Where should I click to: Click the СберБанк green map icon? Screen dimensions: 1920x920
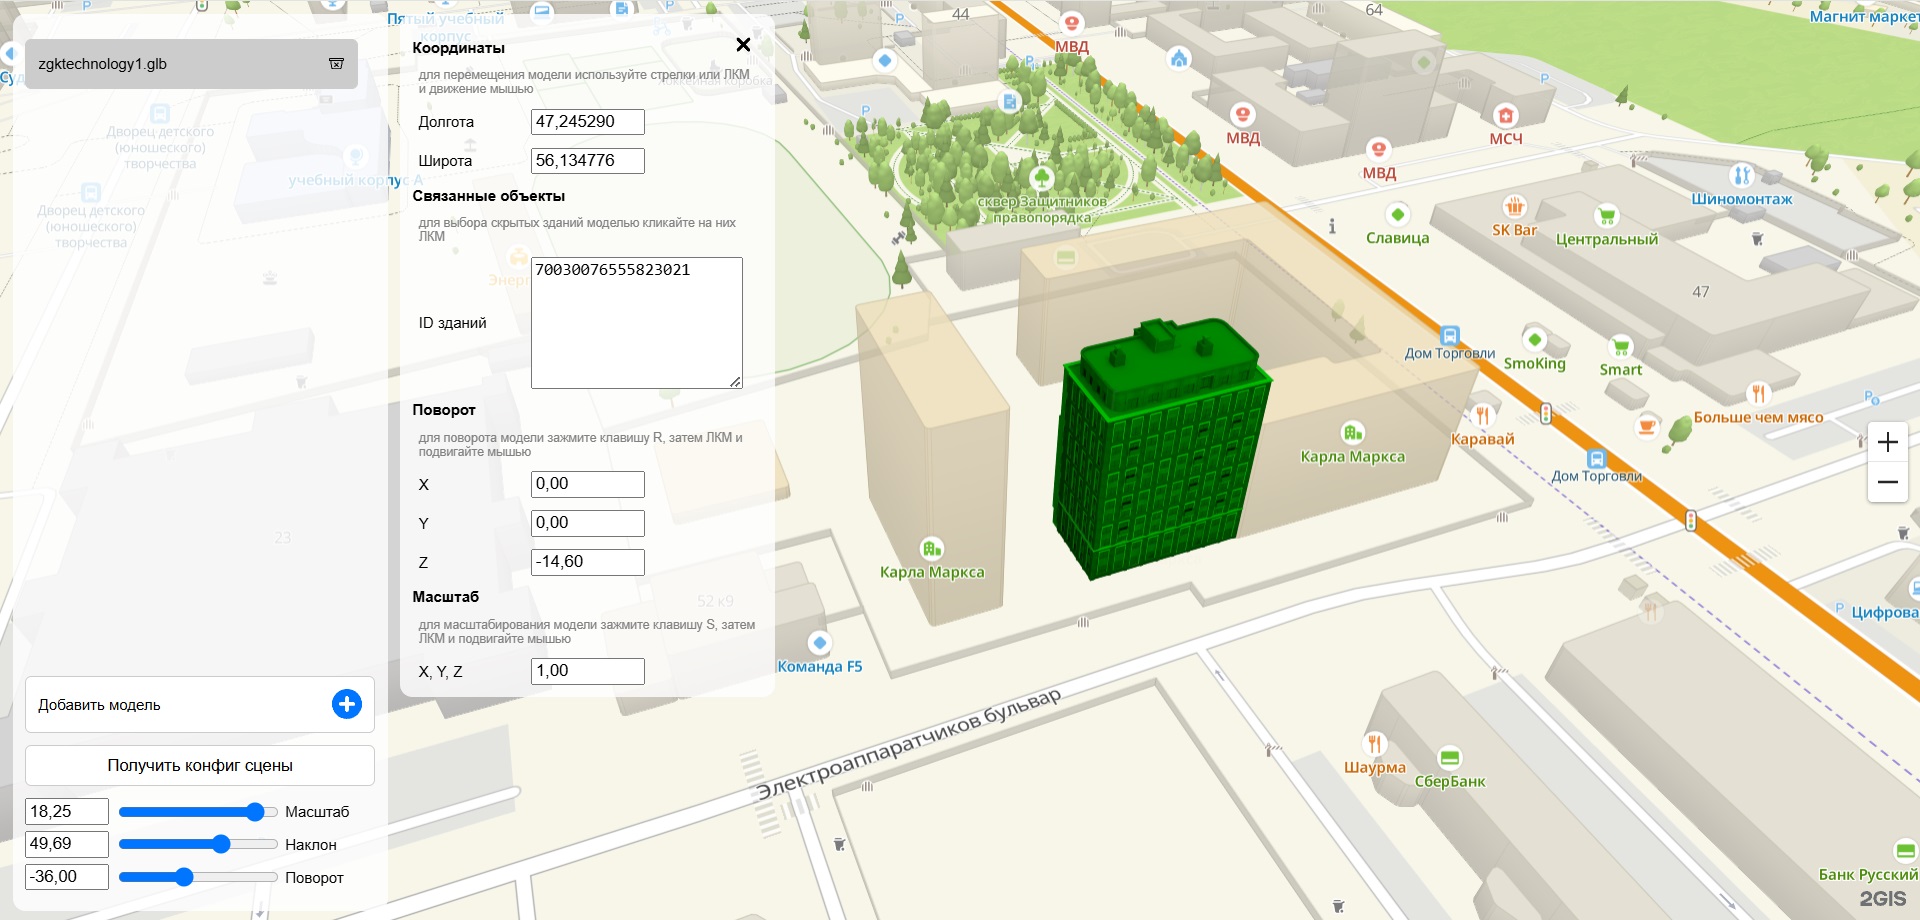1449,758
